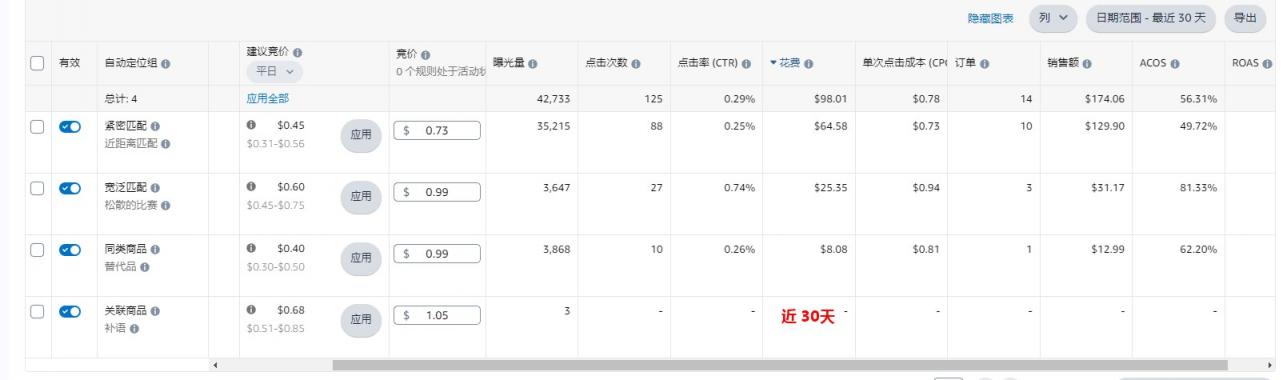Disable the 关联商品 row switch
The image size is (1287, 380).
[x=70, y=311]
